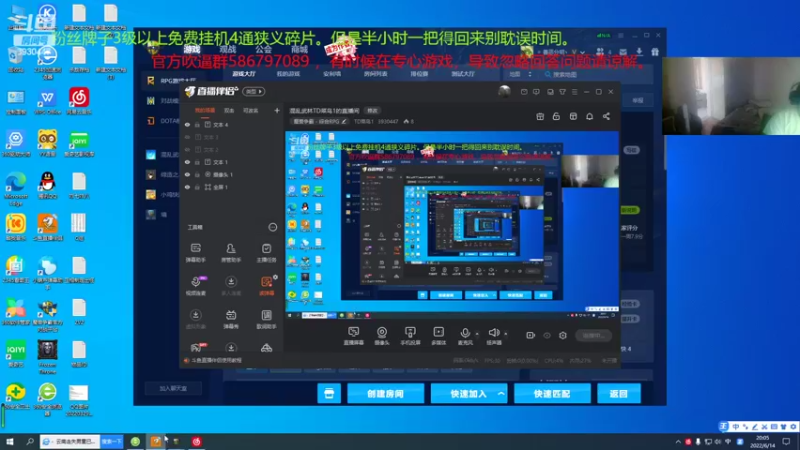
Task: Toggle the lock for 摄像头 1 source
Action: pyautogui.click(x=197, y=174)
